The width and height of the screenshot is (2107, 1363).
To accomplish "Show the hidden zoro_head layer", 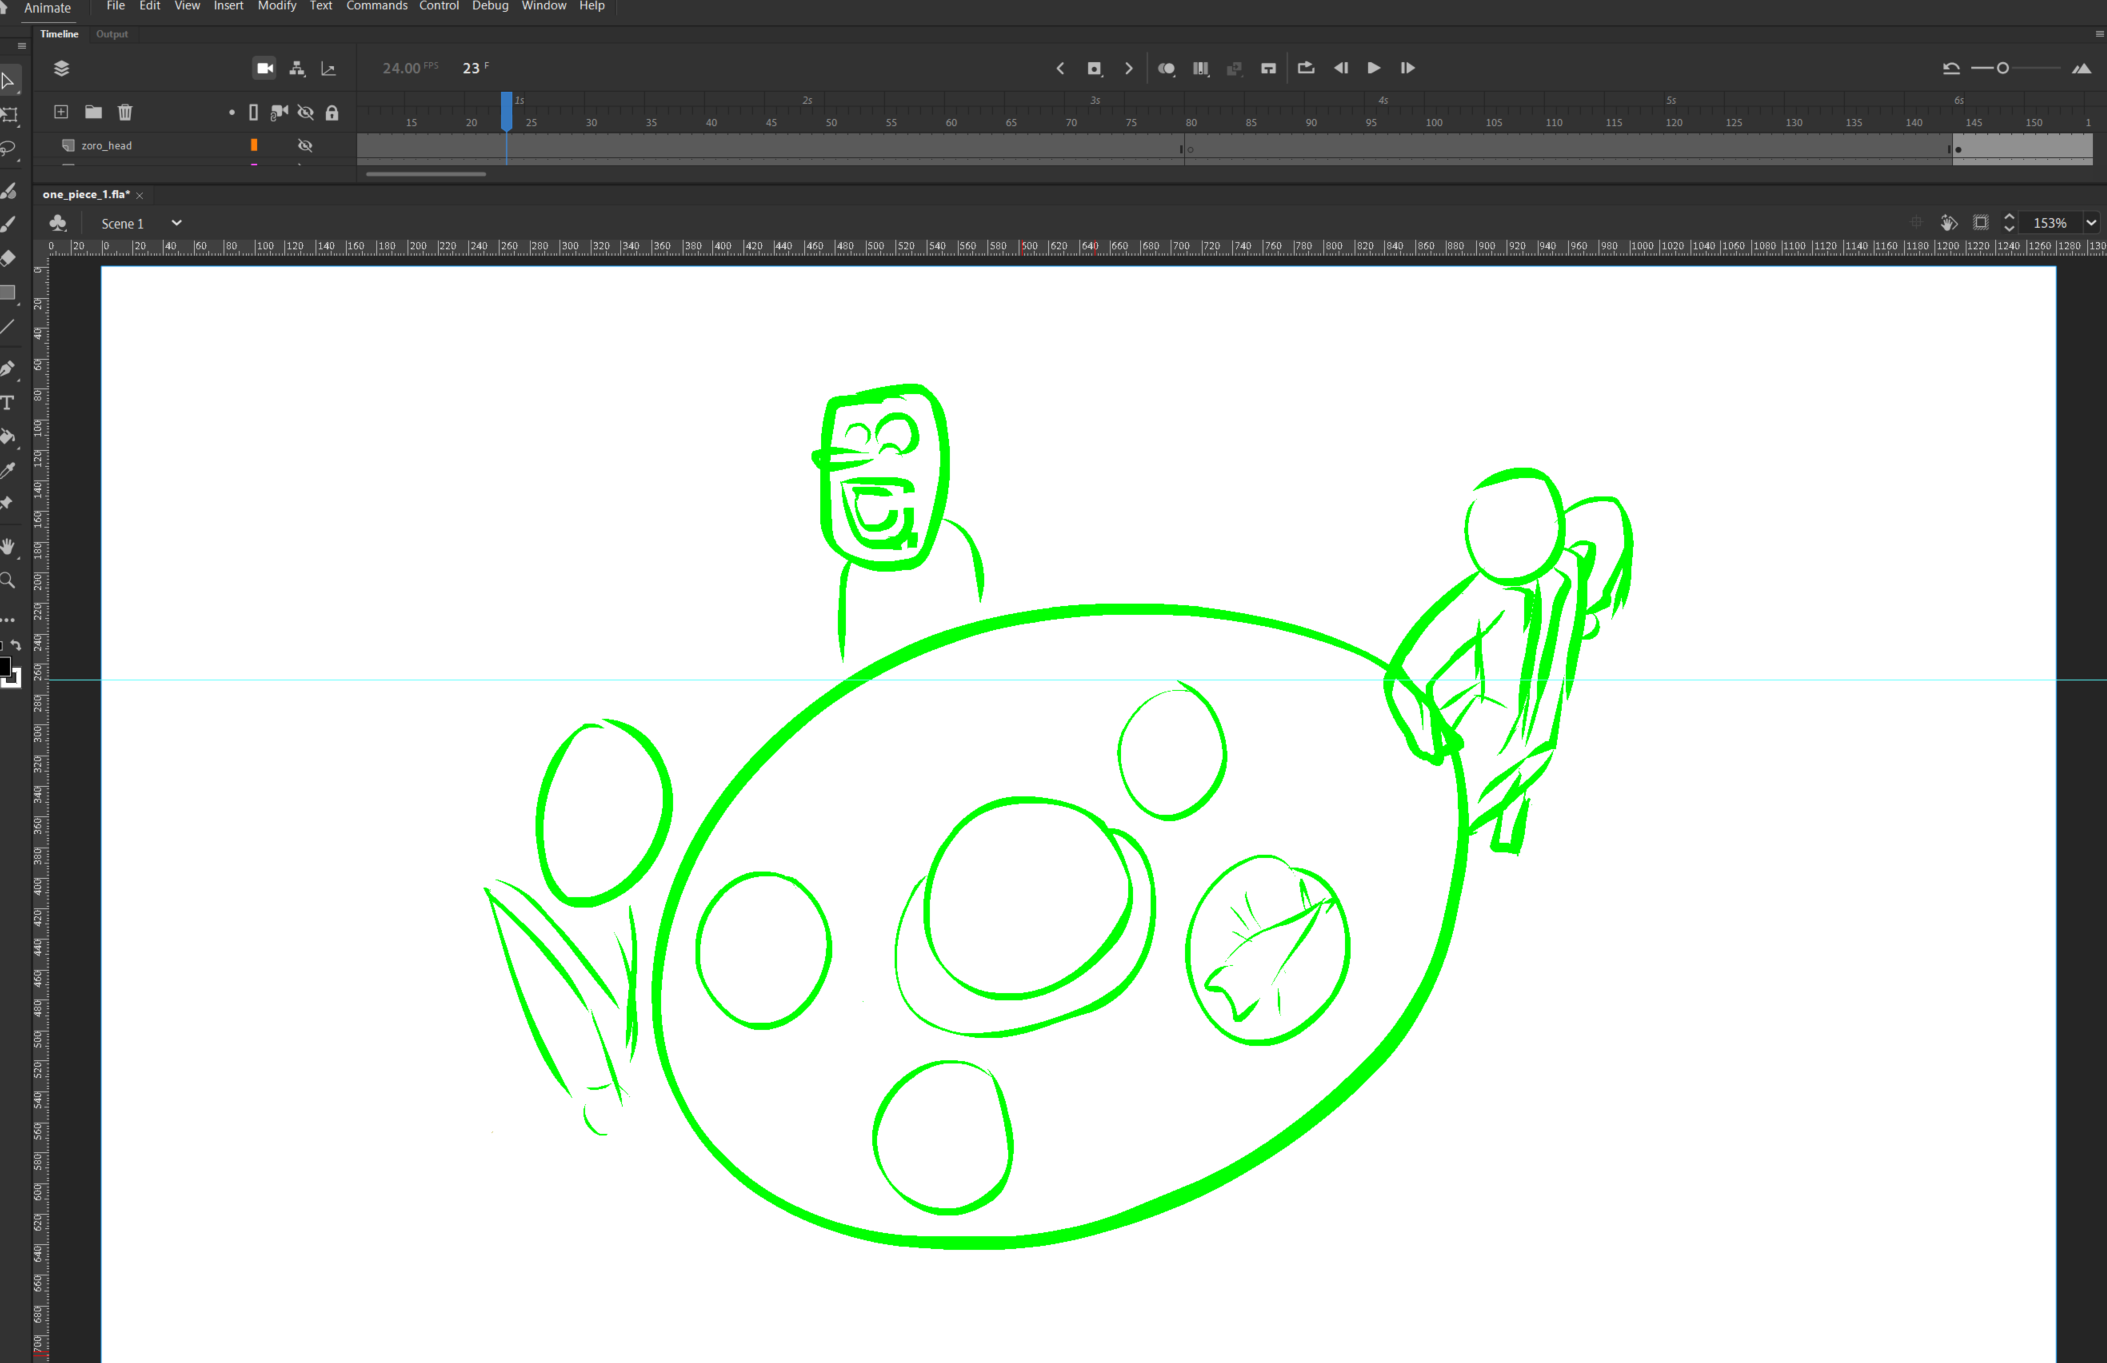I will point(305,145).
